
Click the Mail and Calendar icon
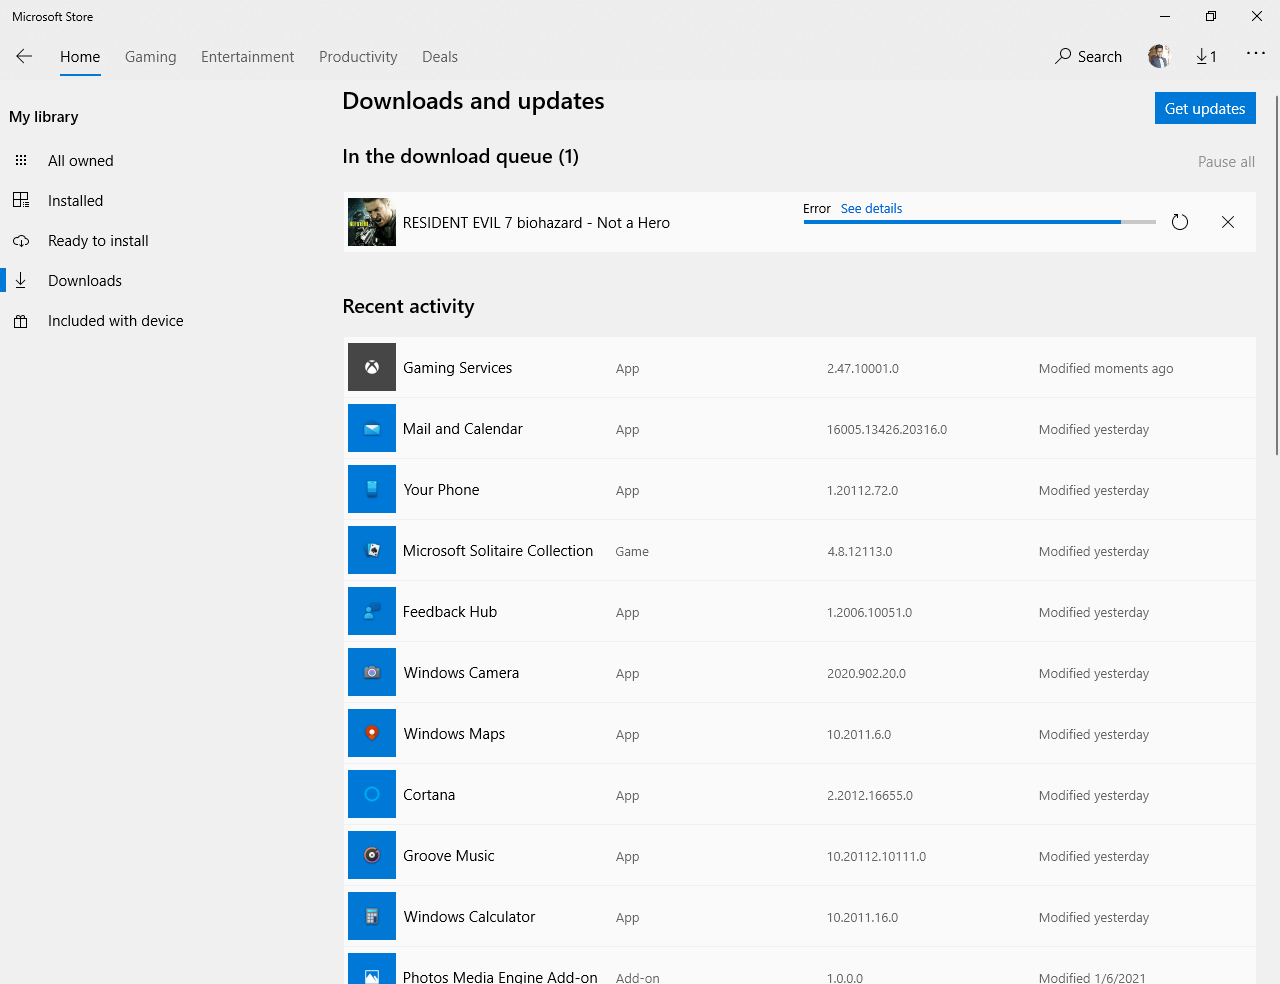pyautogui.click(x=372, y=428)
